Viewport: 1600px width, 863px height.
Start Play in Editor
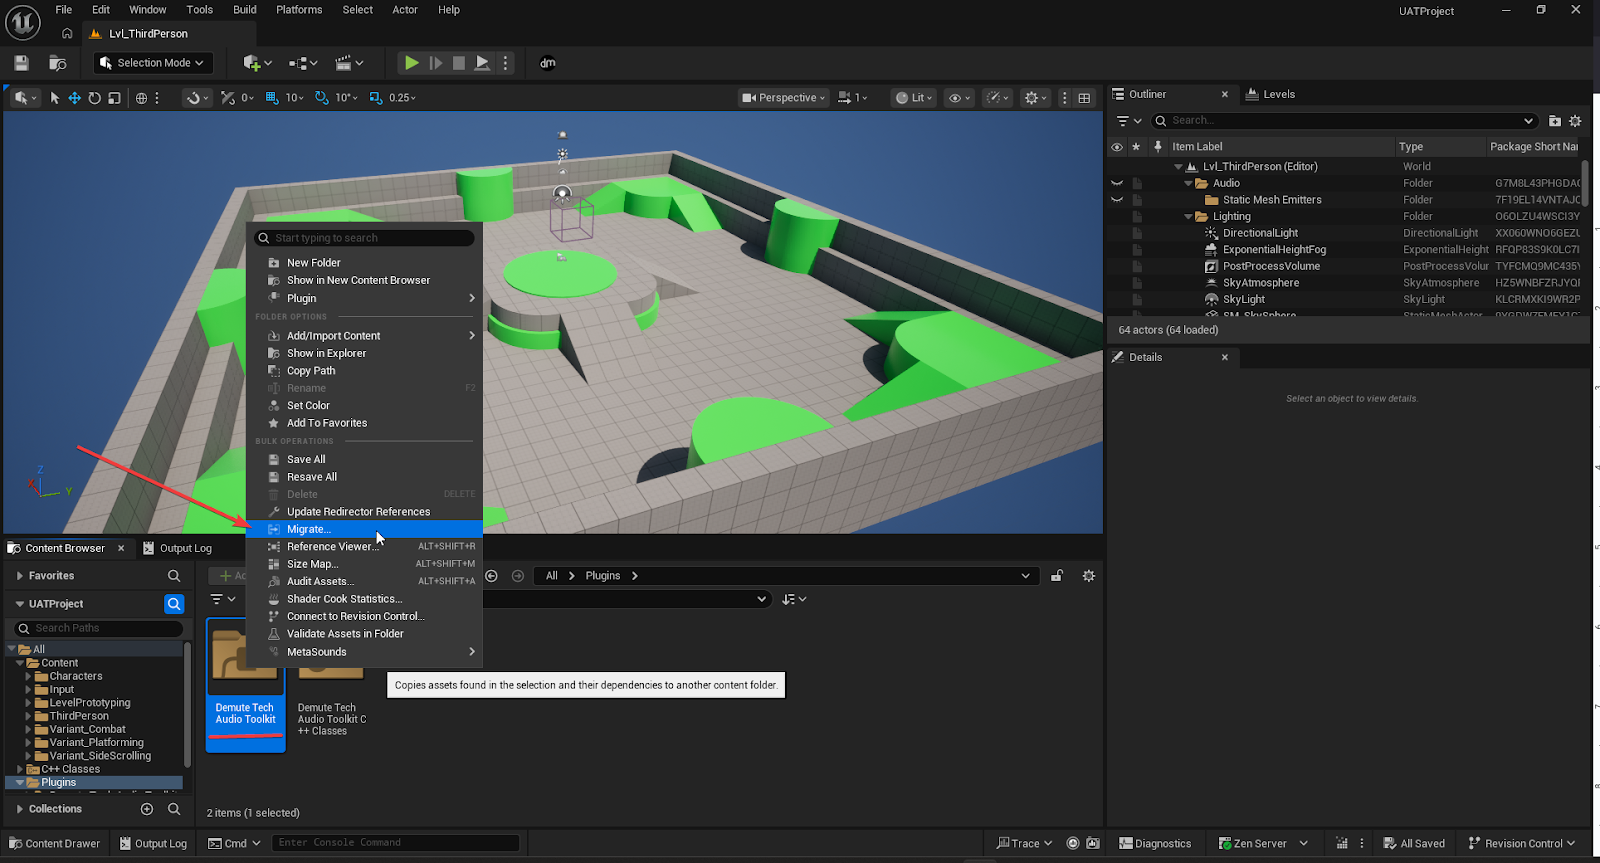pyautogui.click(x=411, y=63)
